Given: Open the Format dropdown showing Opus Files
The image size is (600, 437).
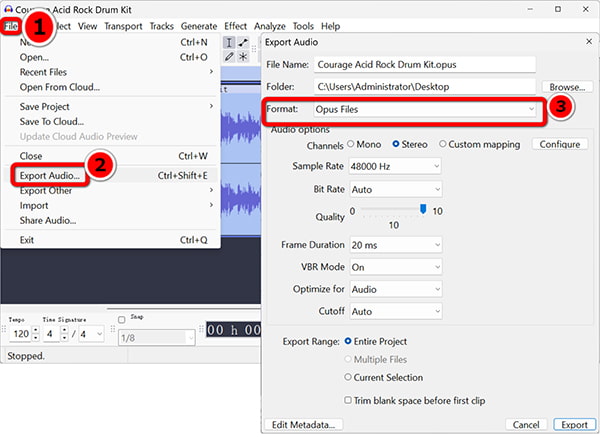Looking at the screenshot, I should pos(425,110).
